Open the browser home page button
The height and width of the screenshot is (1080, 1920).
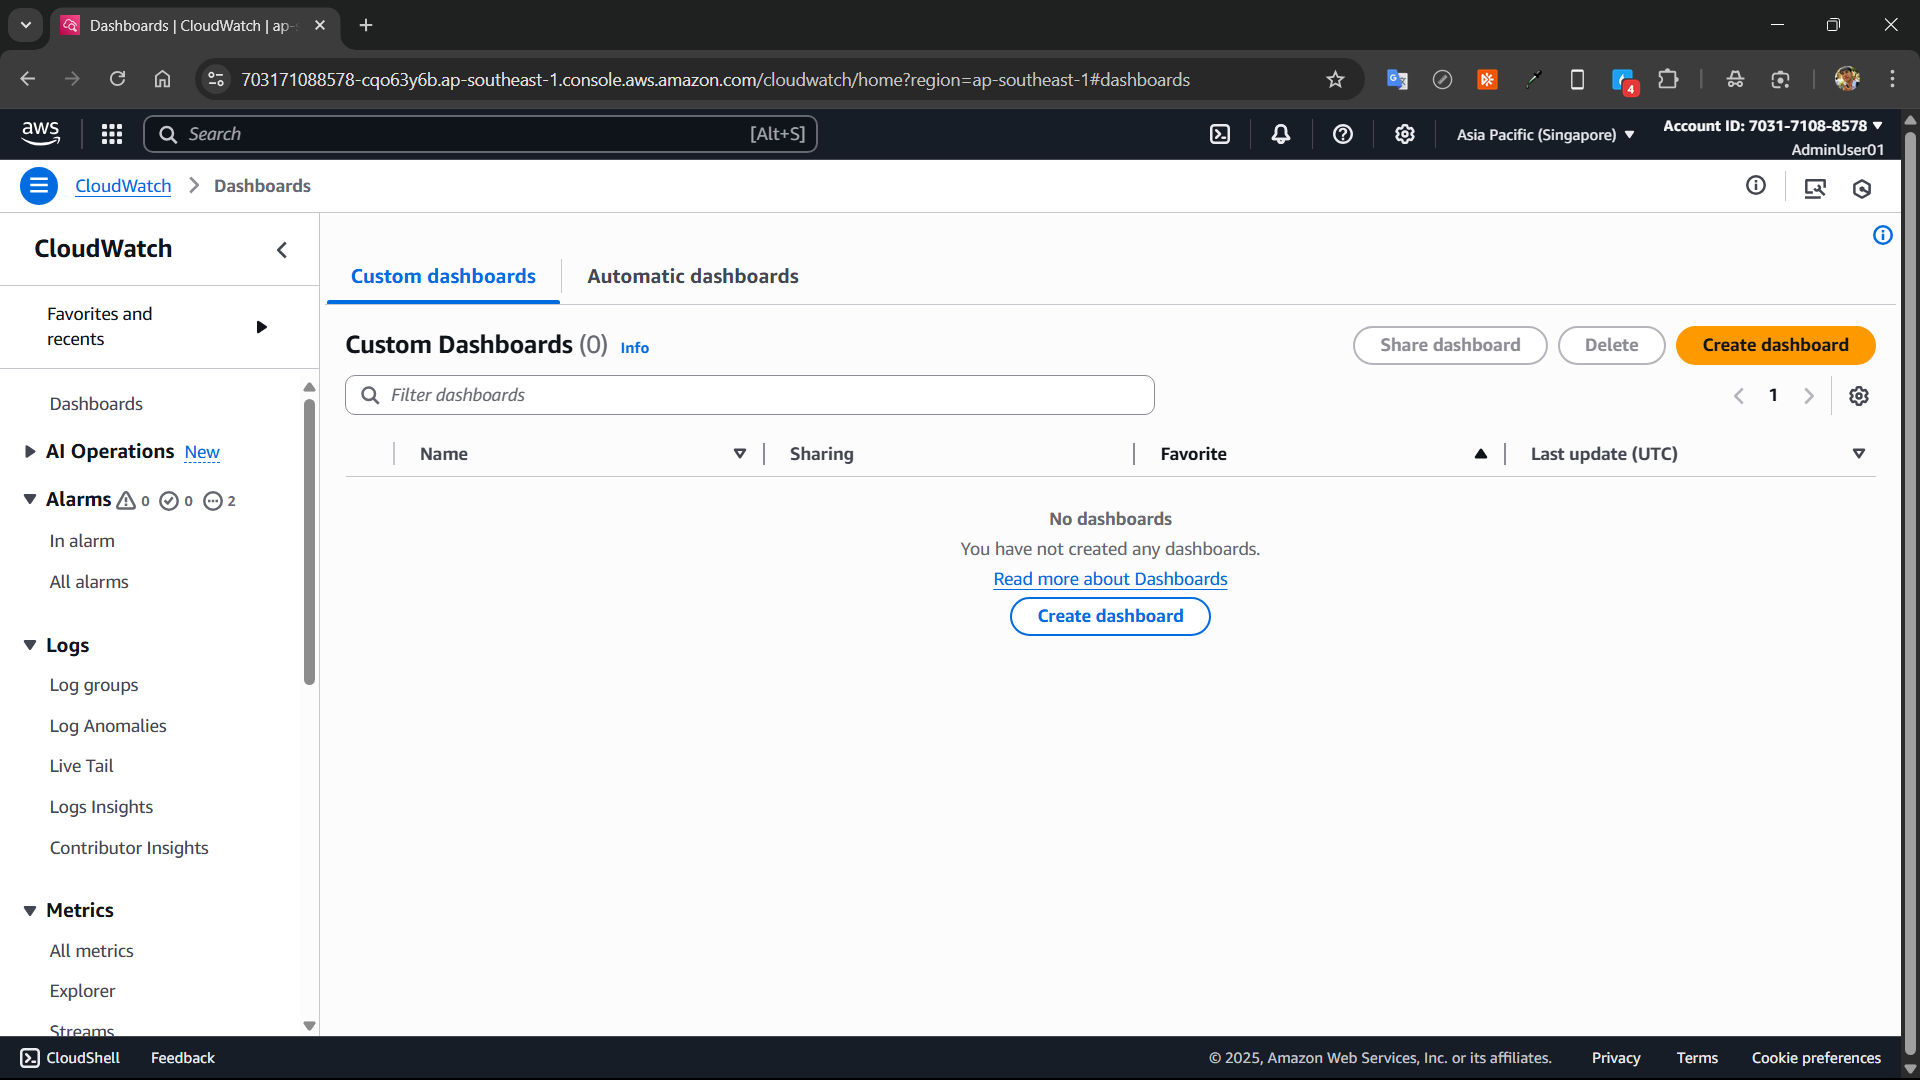(162, 79)
